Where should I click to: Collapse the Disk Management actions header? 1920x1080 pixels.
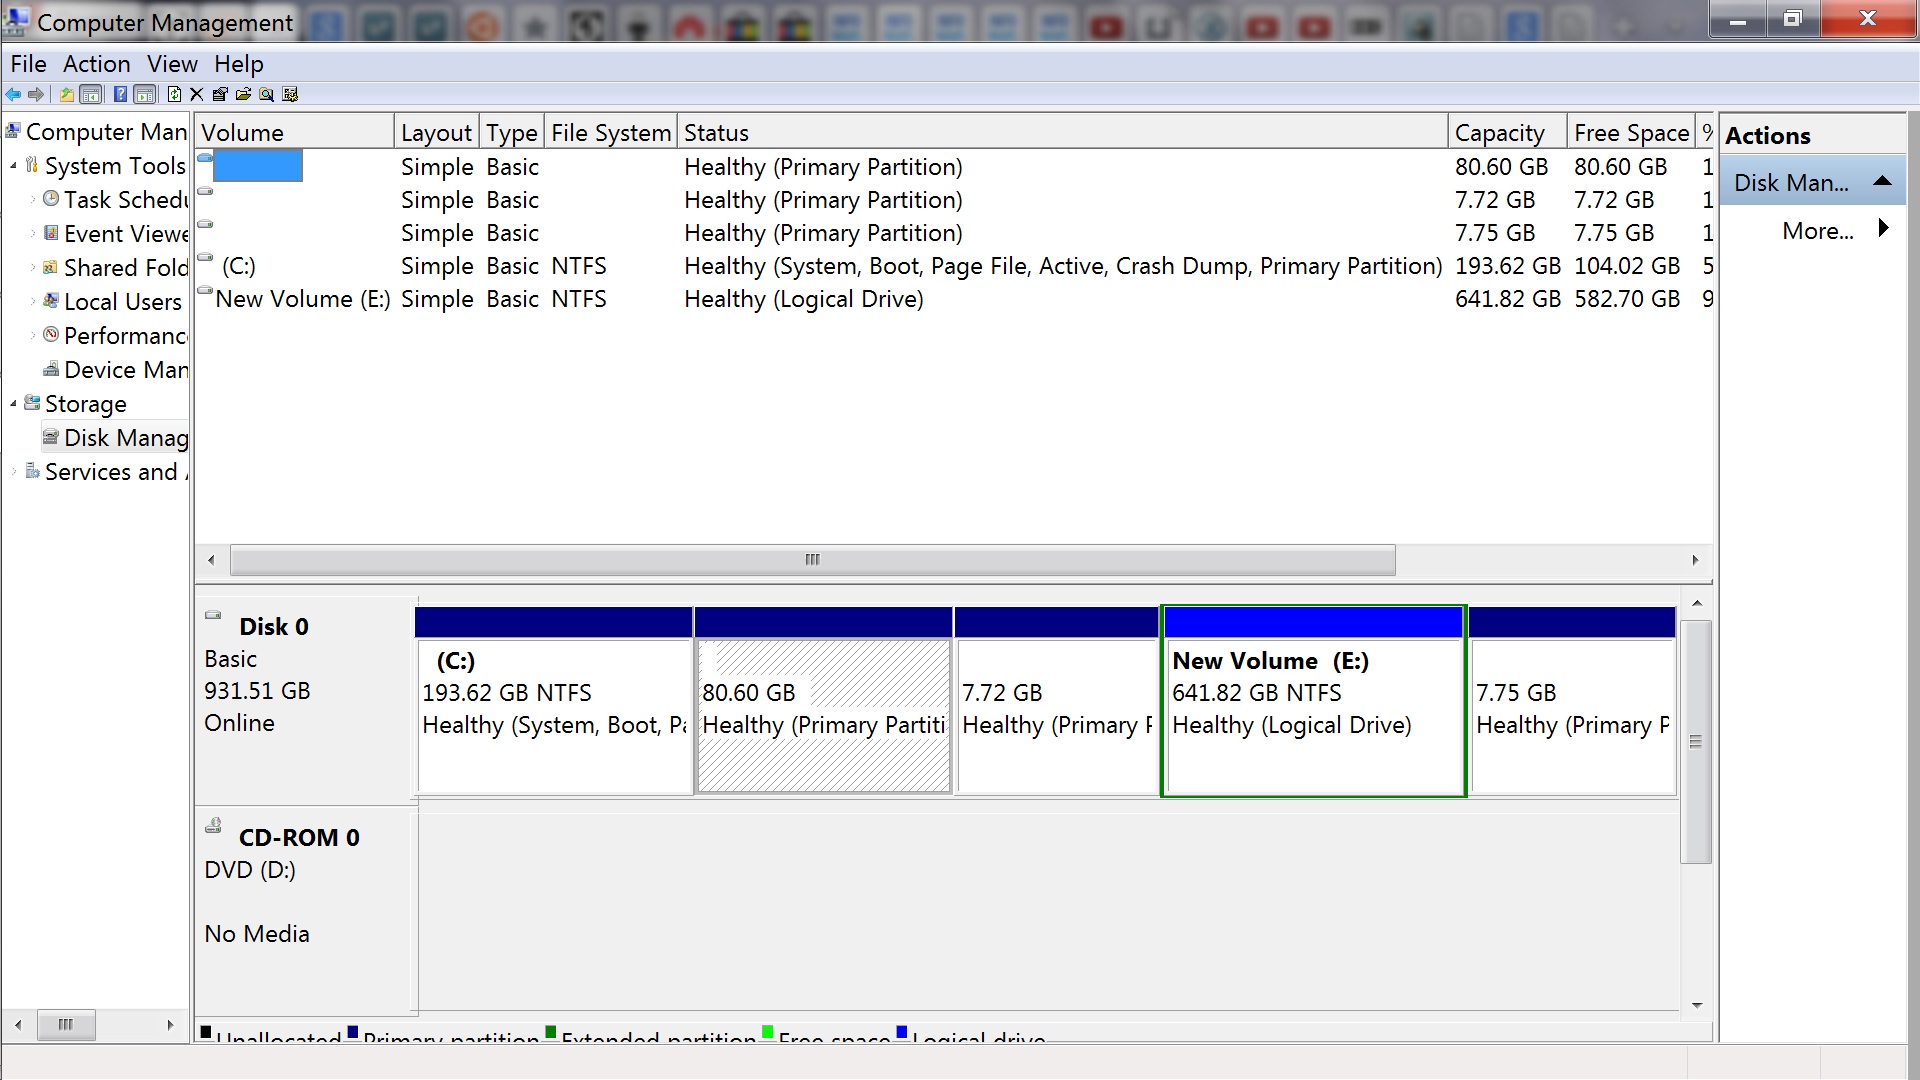[x=1882, y=182]
